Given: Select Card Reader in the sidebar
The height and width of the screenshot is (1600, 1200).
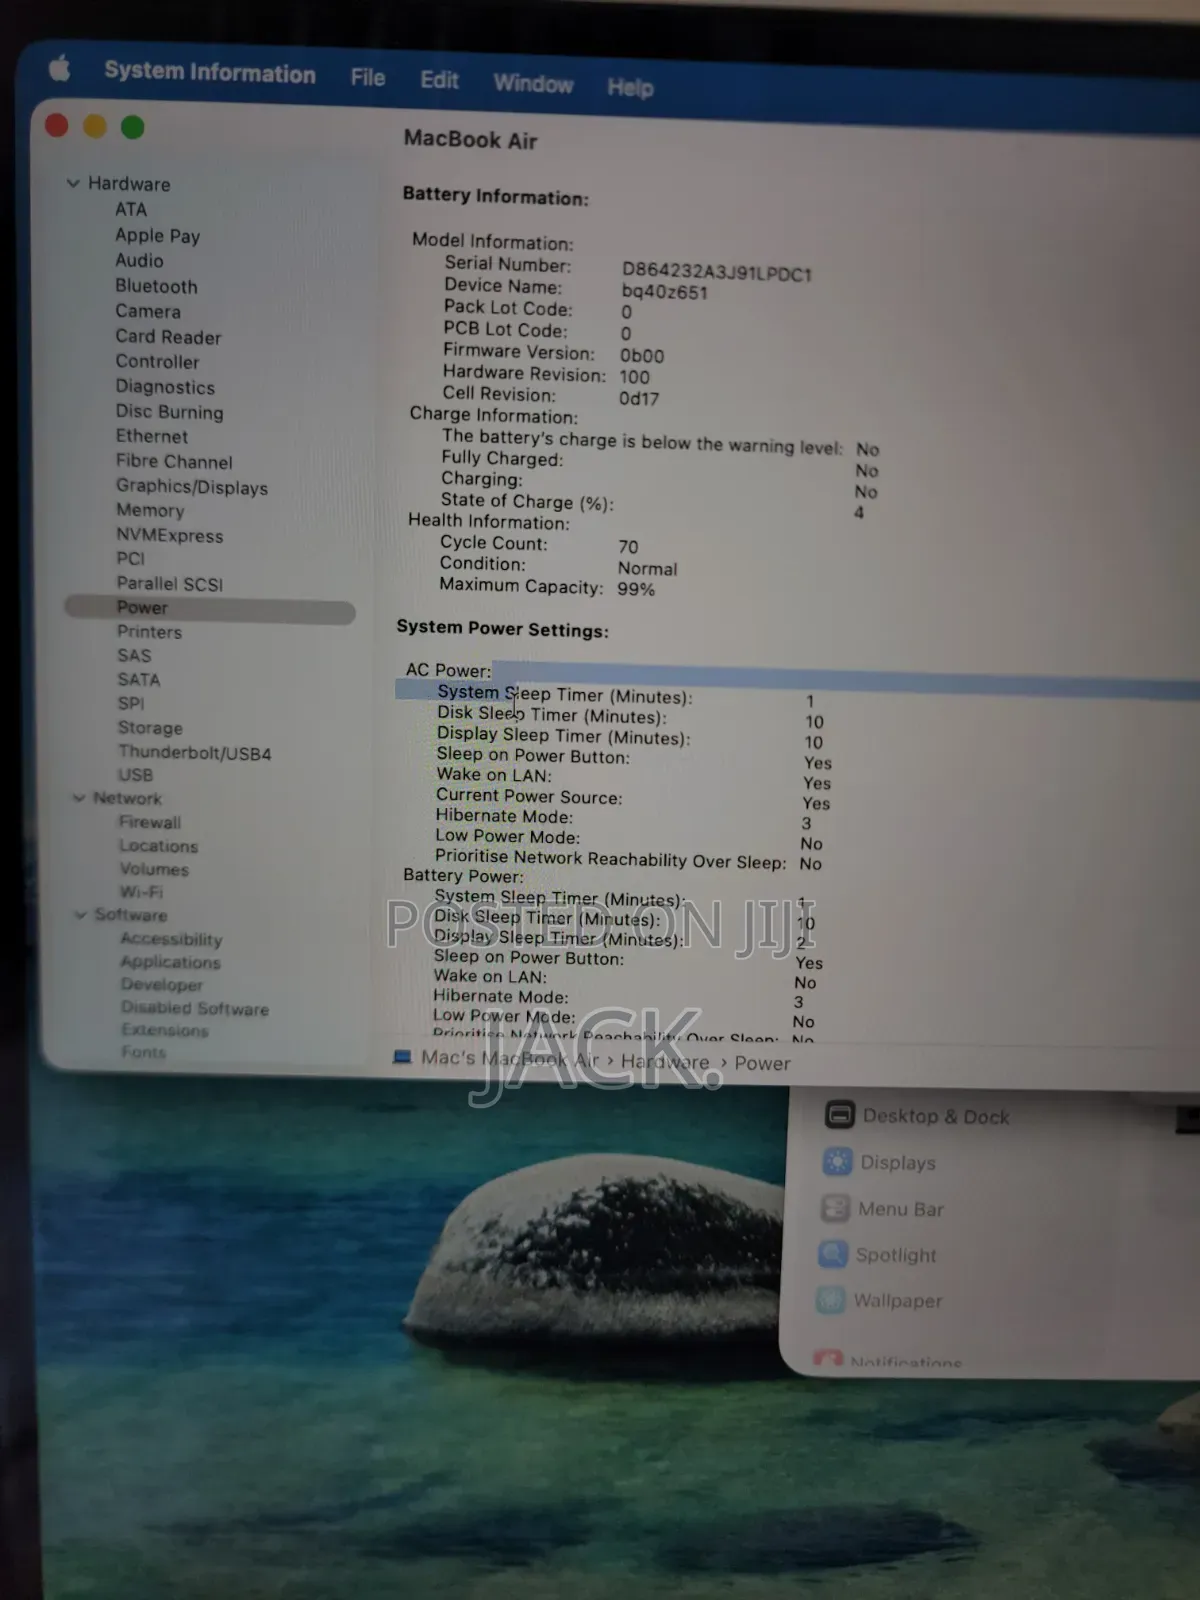Looking at the screenshot, I should pyautogui.click(x=168, y=337).
